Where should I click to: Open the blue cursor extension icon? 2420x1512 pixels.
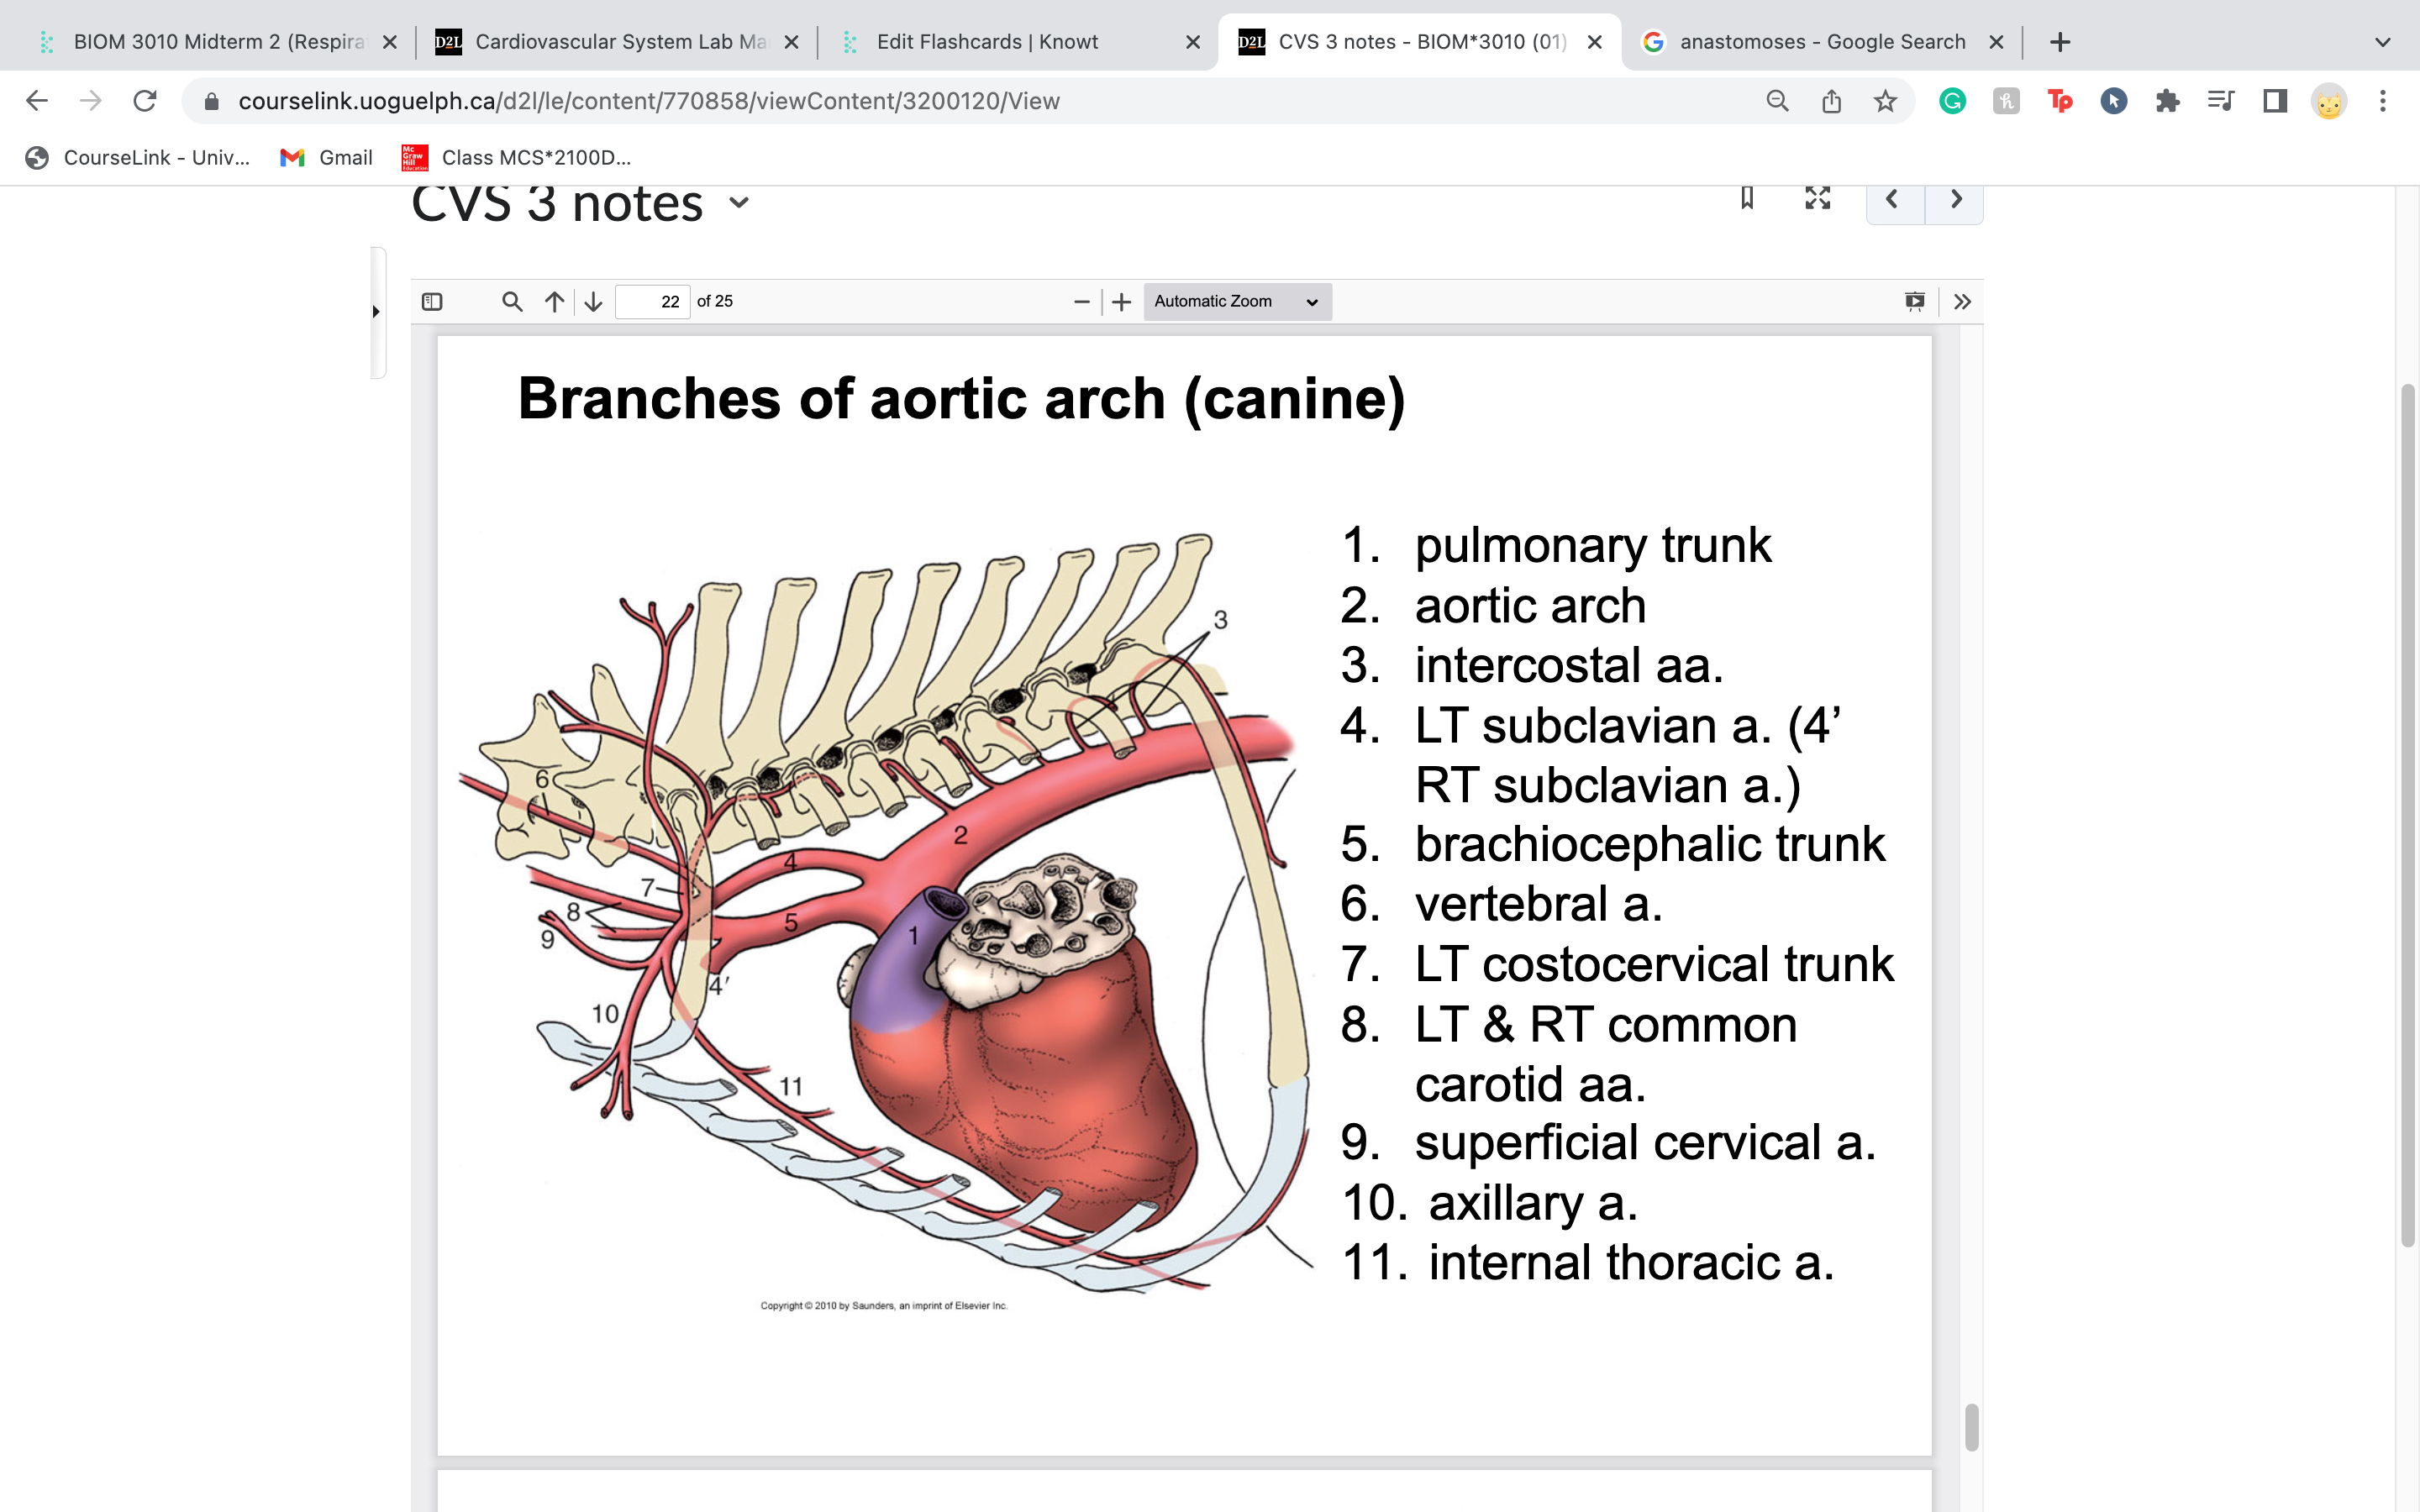tap(2114, 101)
